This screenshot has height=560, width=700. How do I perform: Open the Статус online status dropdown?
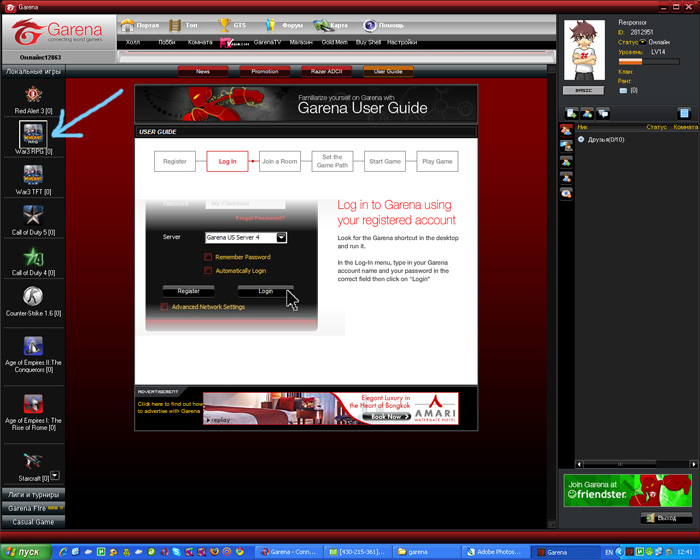(x=643, y=42)
